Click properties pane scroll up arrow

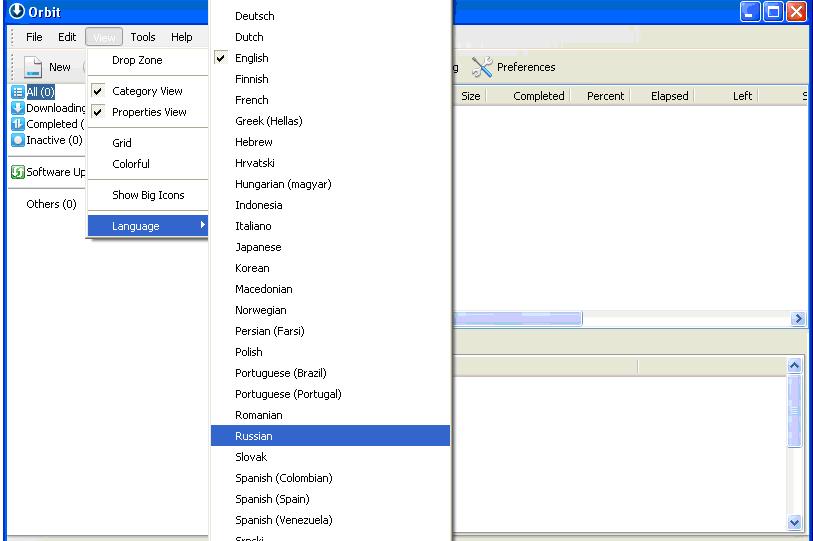tap(794, 366)
